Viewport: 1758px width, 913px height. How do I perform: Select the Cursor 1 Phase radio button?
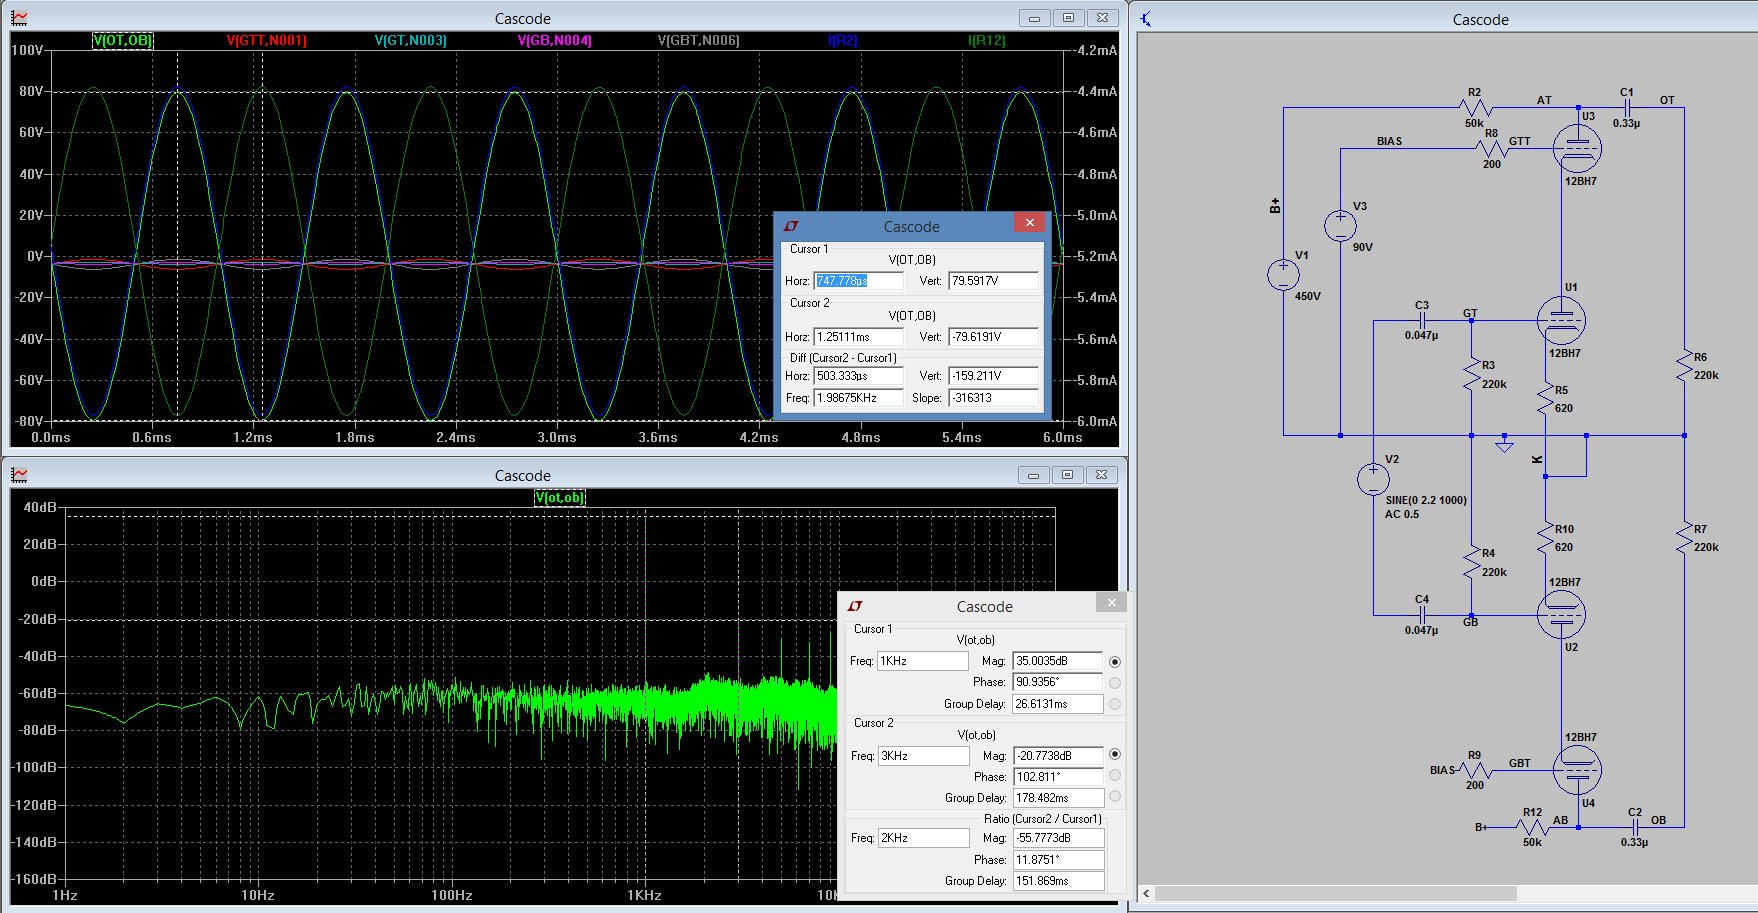[1115, 683]
